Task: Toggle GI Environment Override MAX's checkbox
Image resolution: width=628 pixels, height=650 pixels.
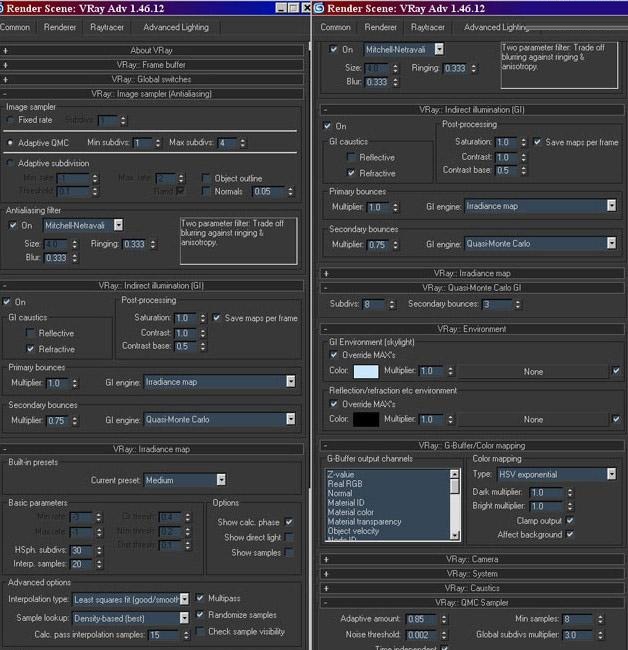Action: pos(333,355)
